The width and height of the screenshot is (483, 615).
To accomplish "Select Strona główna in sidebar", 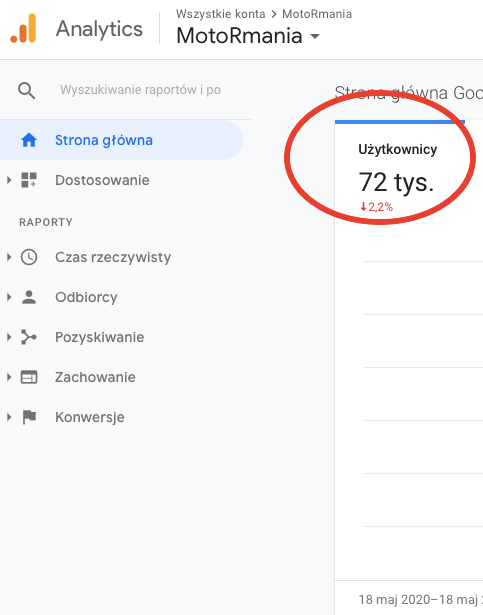I will coord(121,140).
